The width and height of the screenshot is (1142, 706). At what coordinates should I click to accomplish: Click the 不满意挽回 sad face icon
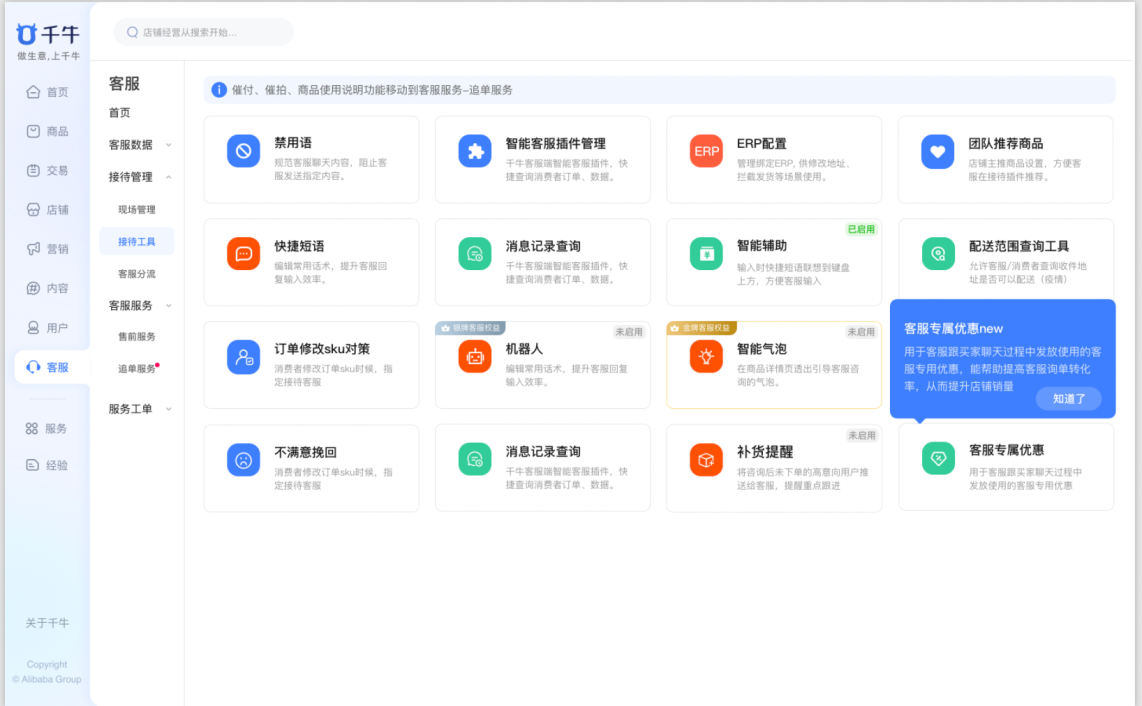coord(243,460)
